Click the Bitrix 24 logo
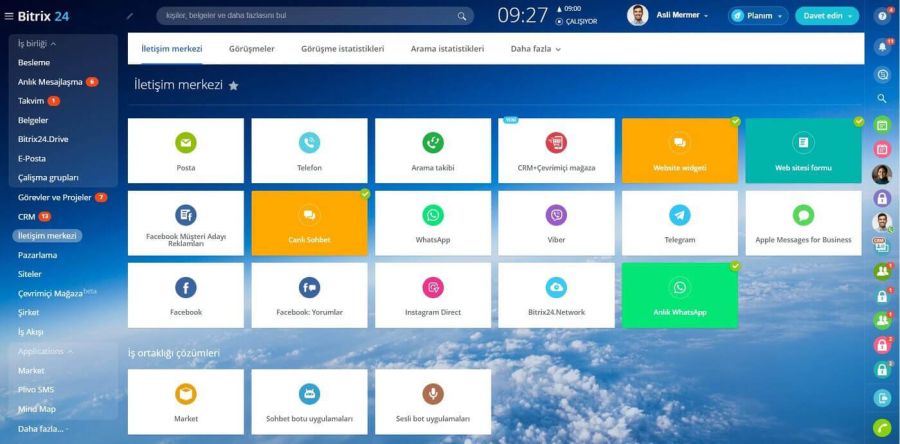900x444 pixels. [43, 16]
